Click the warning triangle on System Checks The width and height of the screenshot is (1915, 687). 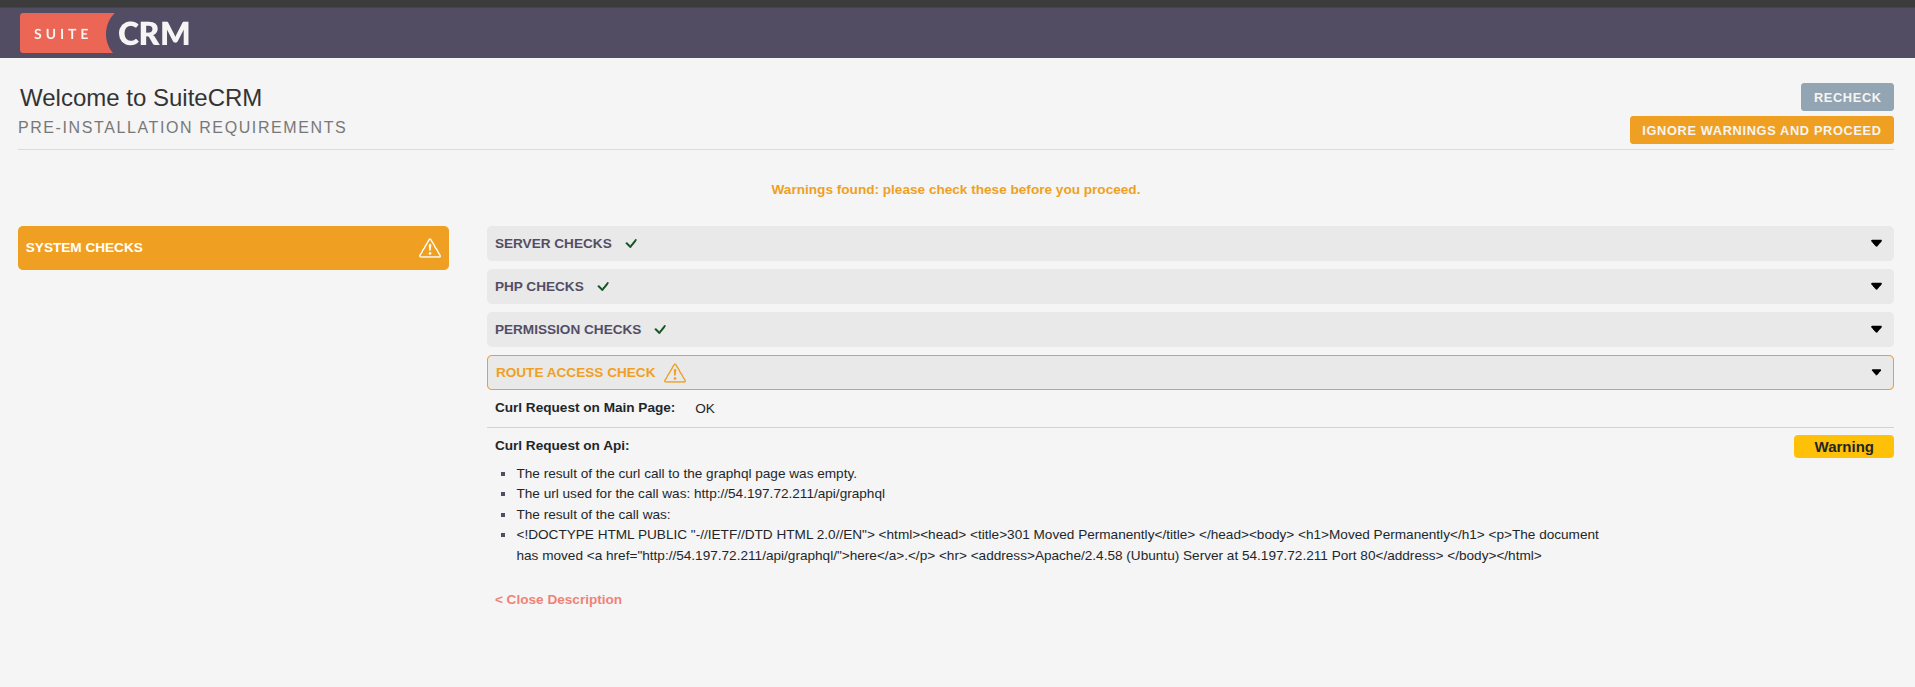pyautogui.click(x=430, y=248)
